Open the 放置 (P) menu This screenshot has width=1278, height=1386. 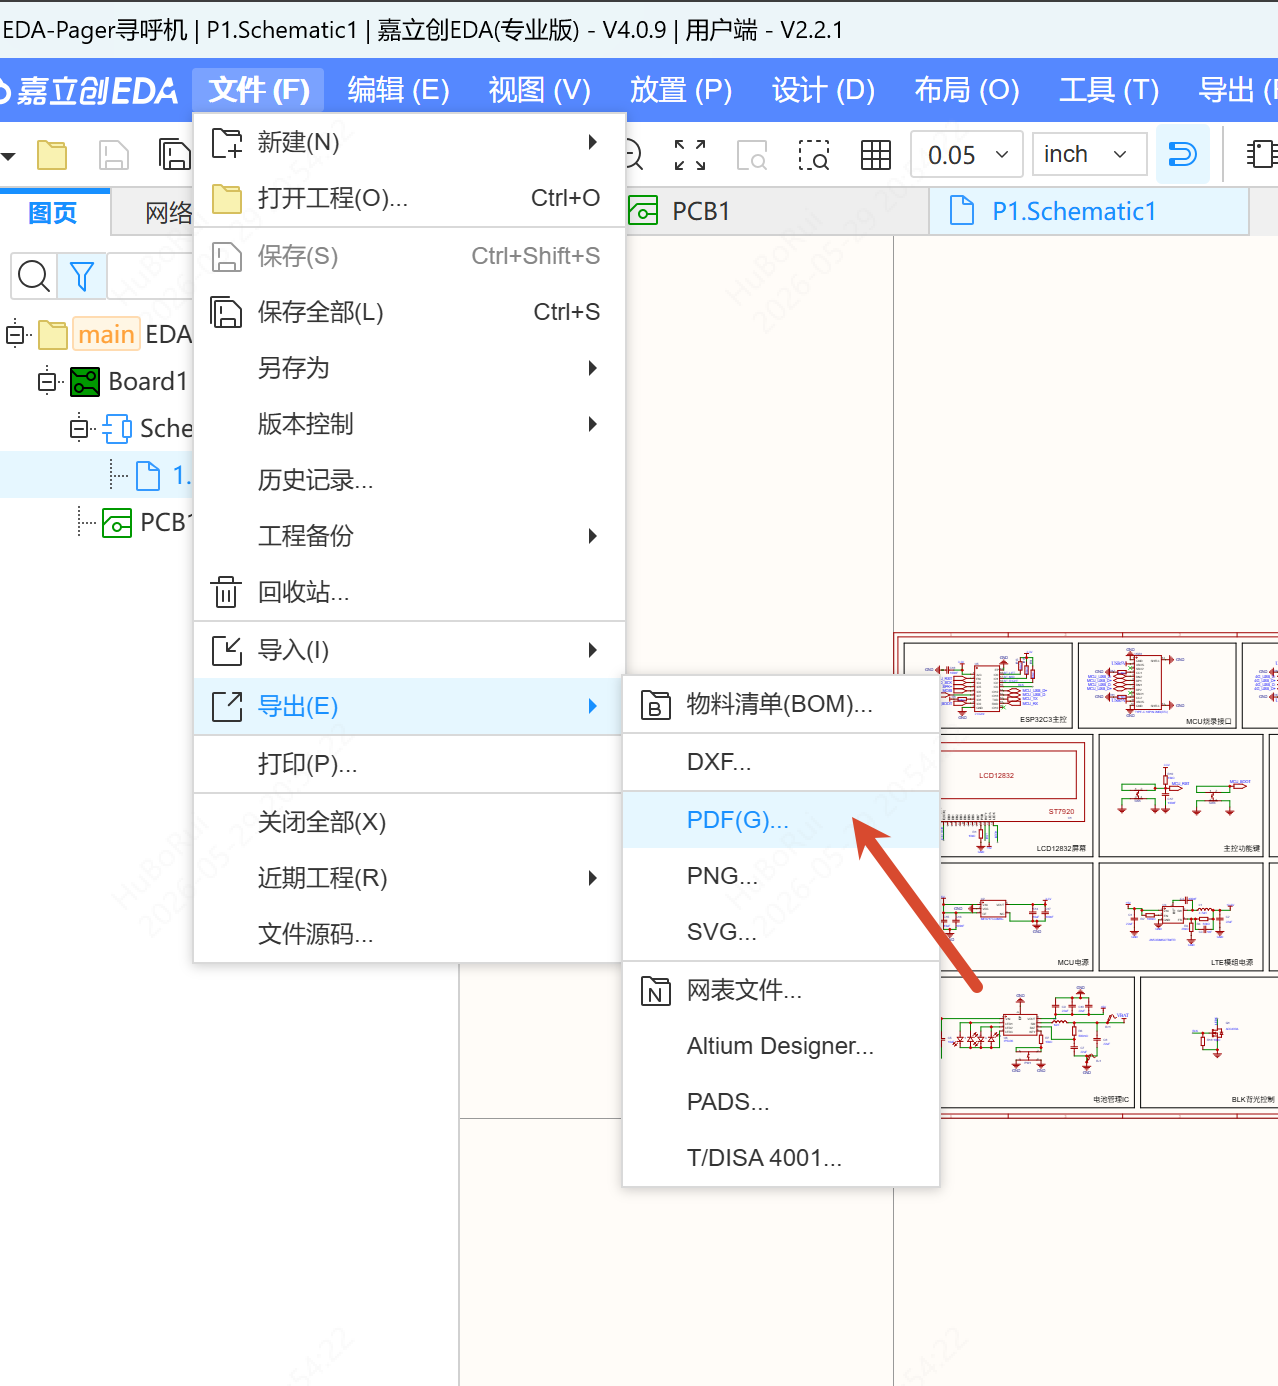click(681, 90)
